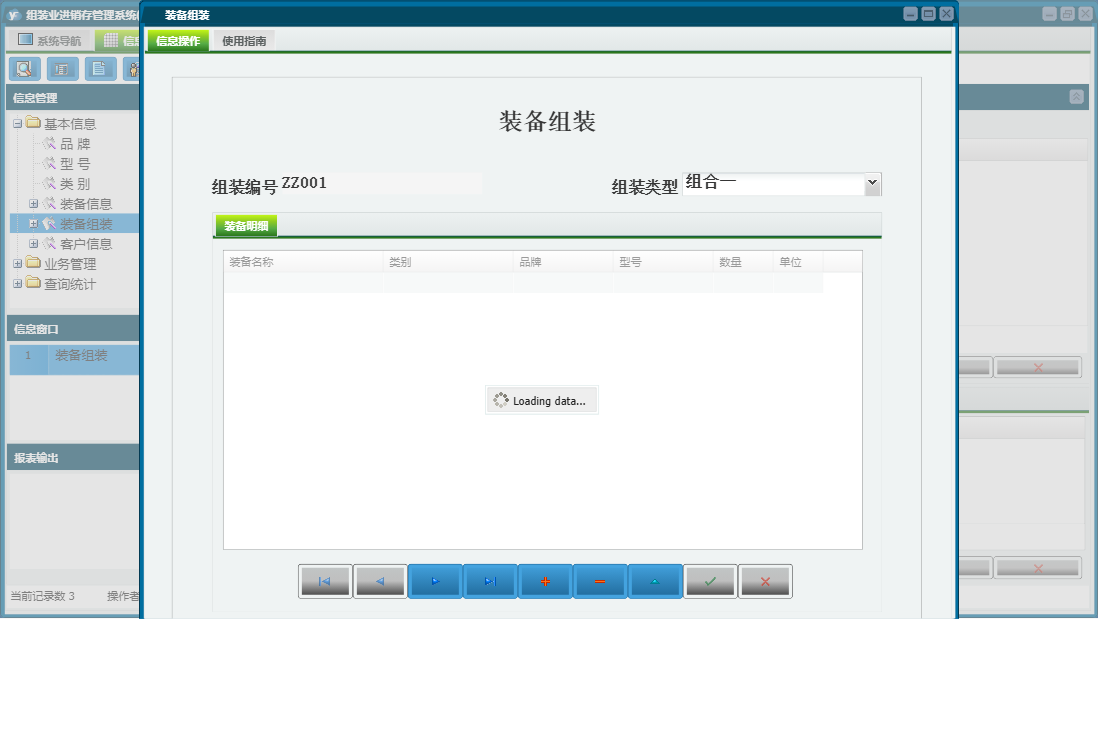Jump to first record with the leftmost navigation icon
Image resolution: width=1098 pixels, height=735 pixels.
click(325, 580)
